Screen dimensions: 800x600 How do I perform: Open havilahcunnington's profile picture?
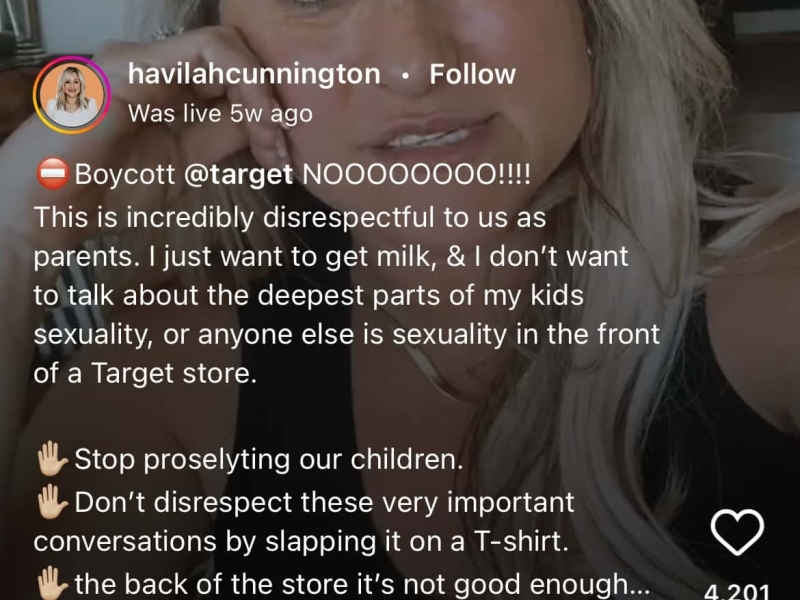pos(72,95)
